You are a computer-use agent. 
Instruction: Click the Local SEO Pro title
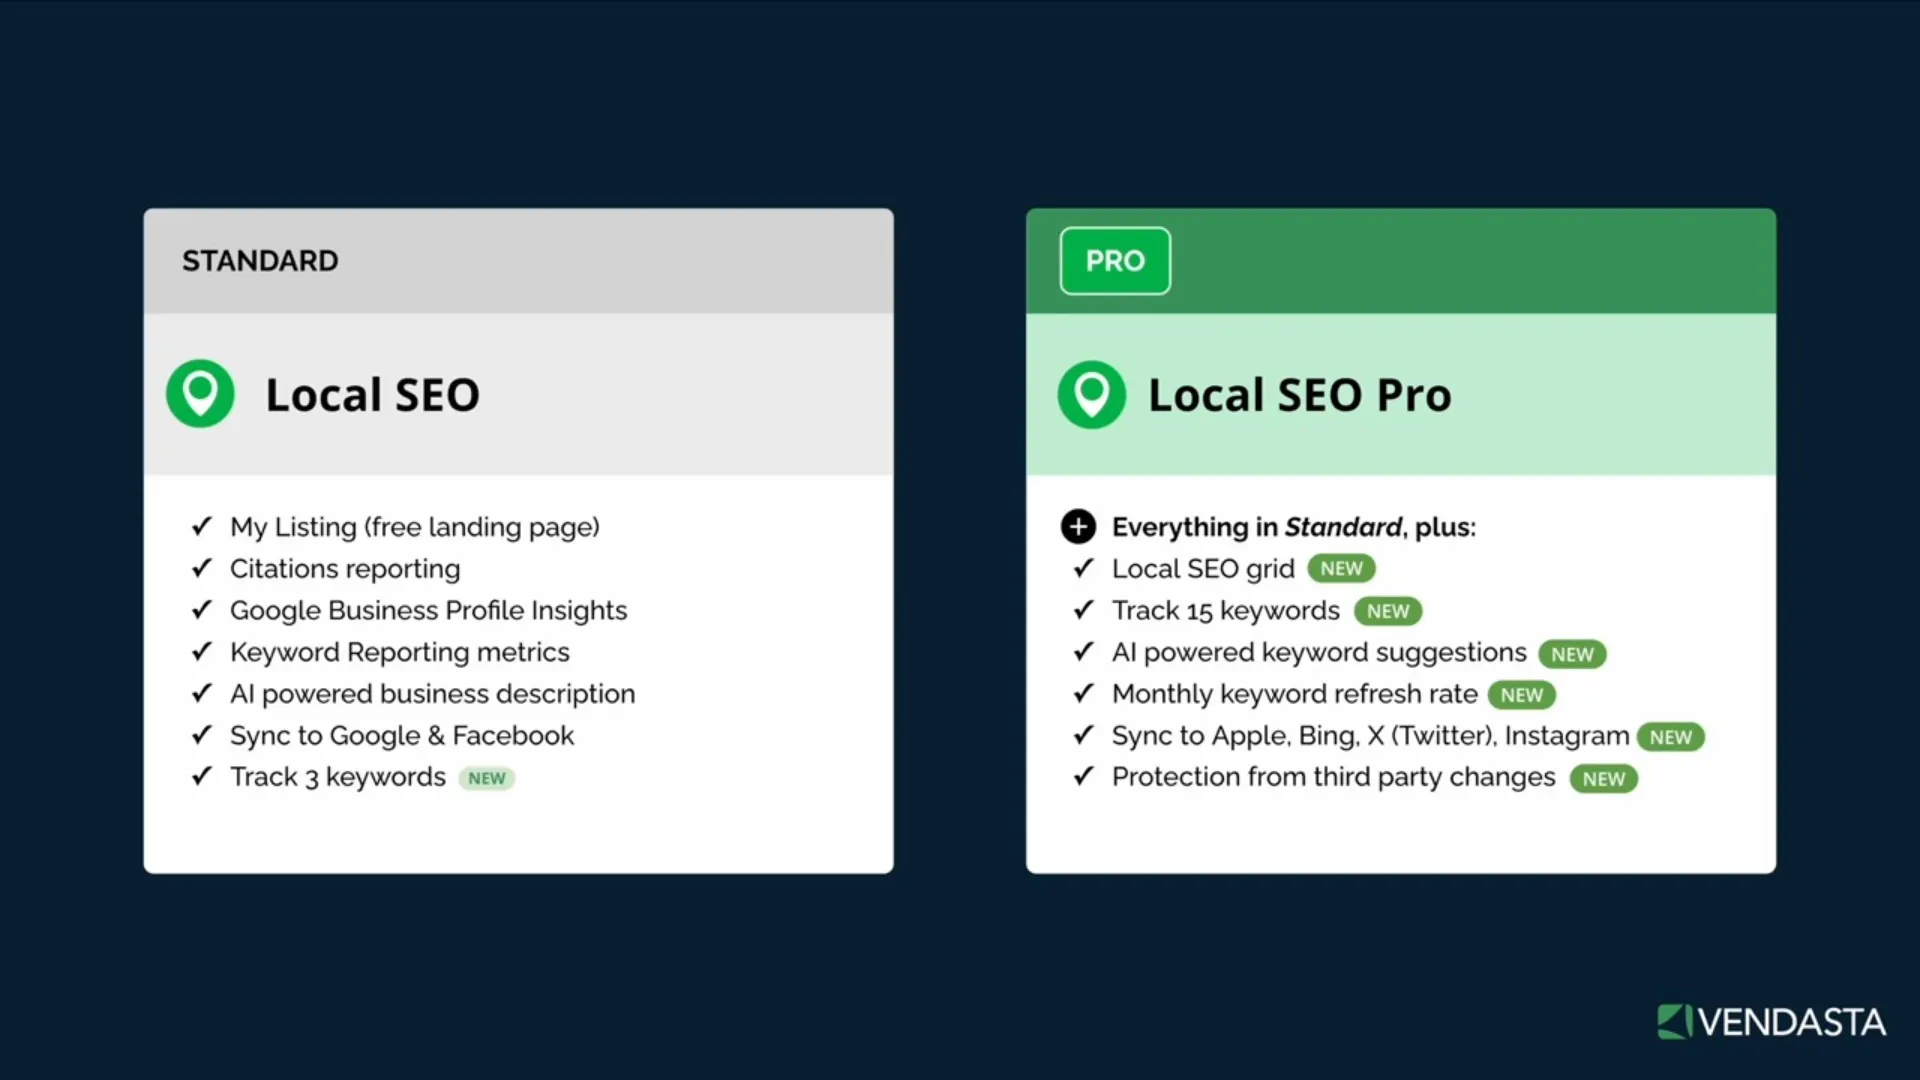1299,395
